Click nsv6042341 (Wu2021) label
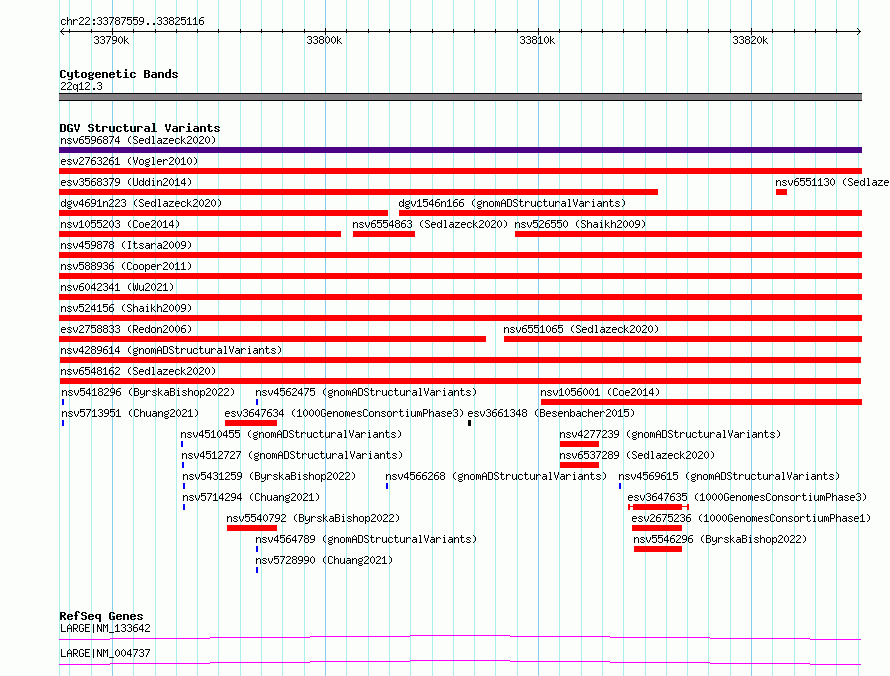This screenshot has width=890, height=676. (117, 287)
